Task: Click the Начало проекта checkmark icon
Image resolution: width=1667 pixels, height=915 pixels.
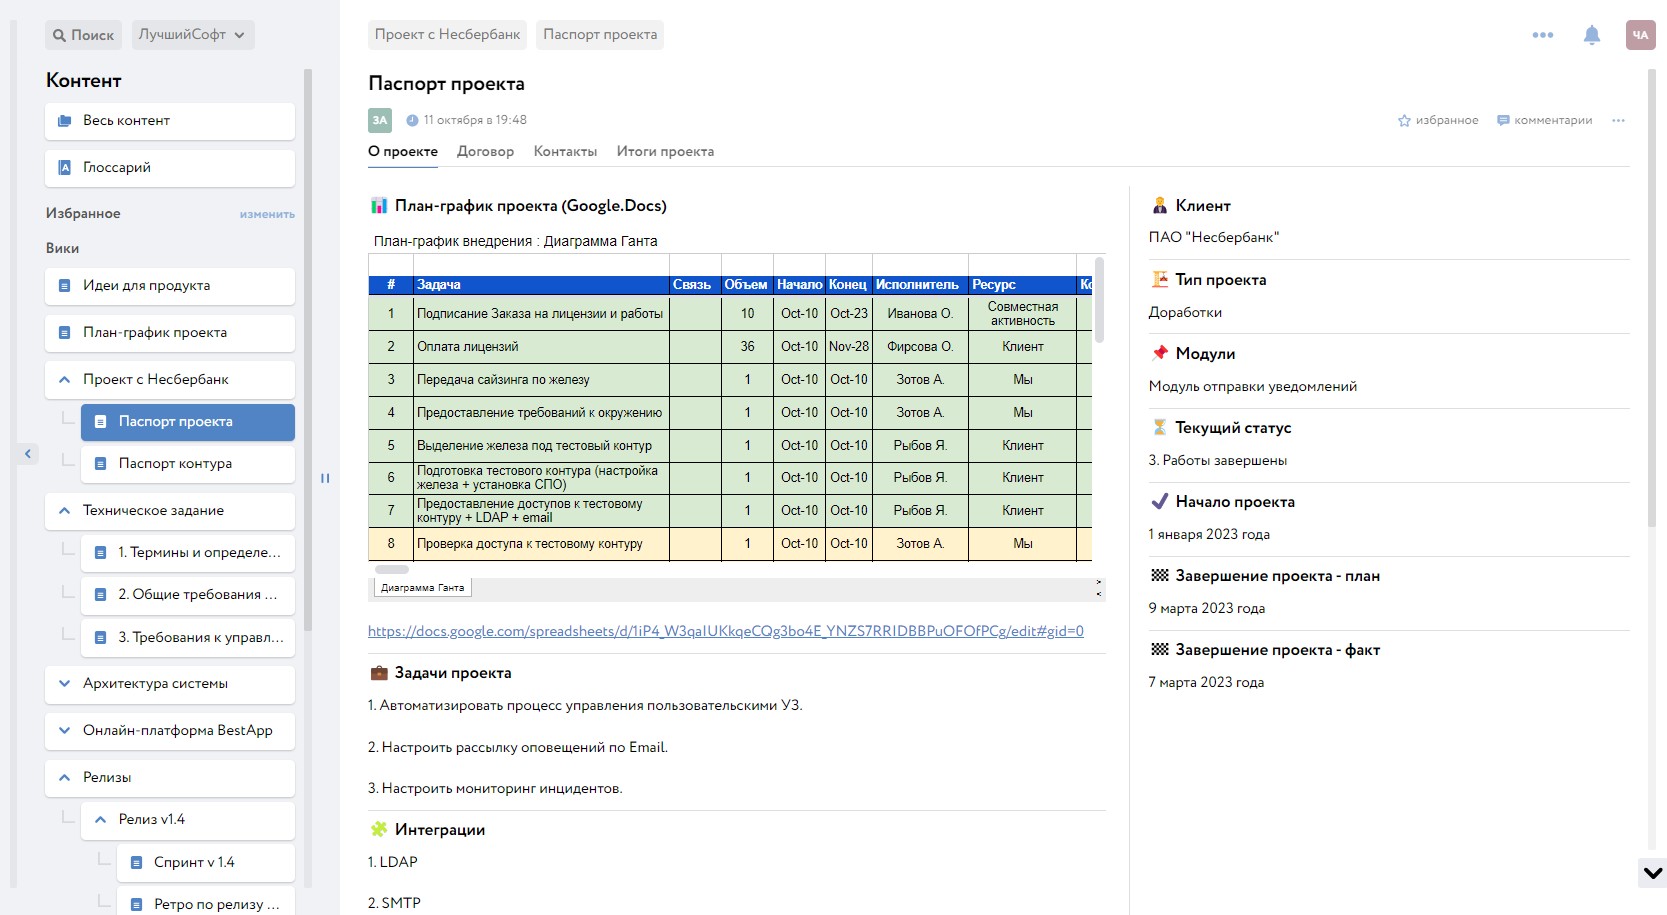Action: tap(1160, 502)
